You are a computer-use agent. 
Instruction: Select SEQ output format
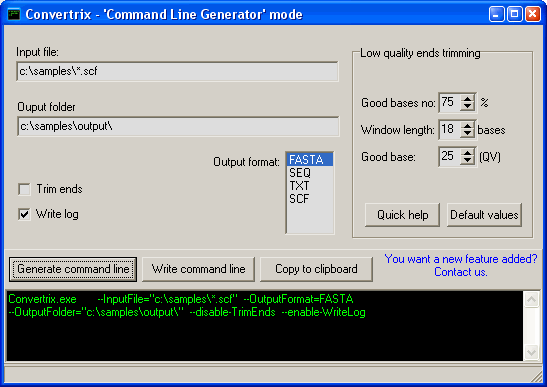click(x=310, y=173)
